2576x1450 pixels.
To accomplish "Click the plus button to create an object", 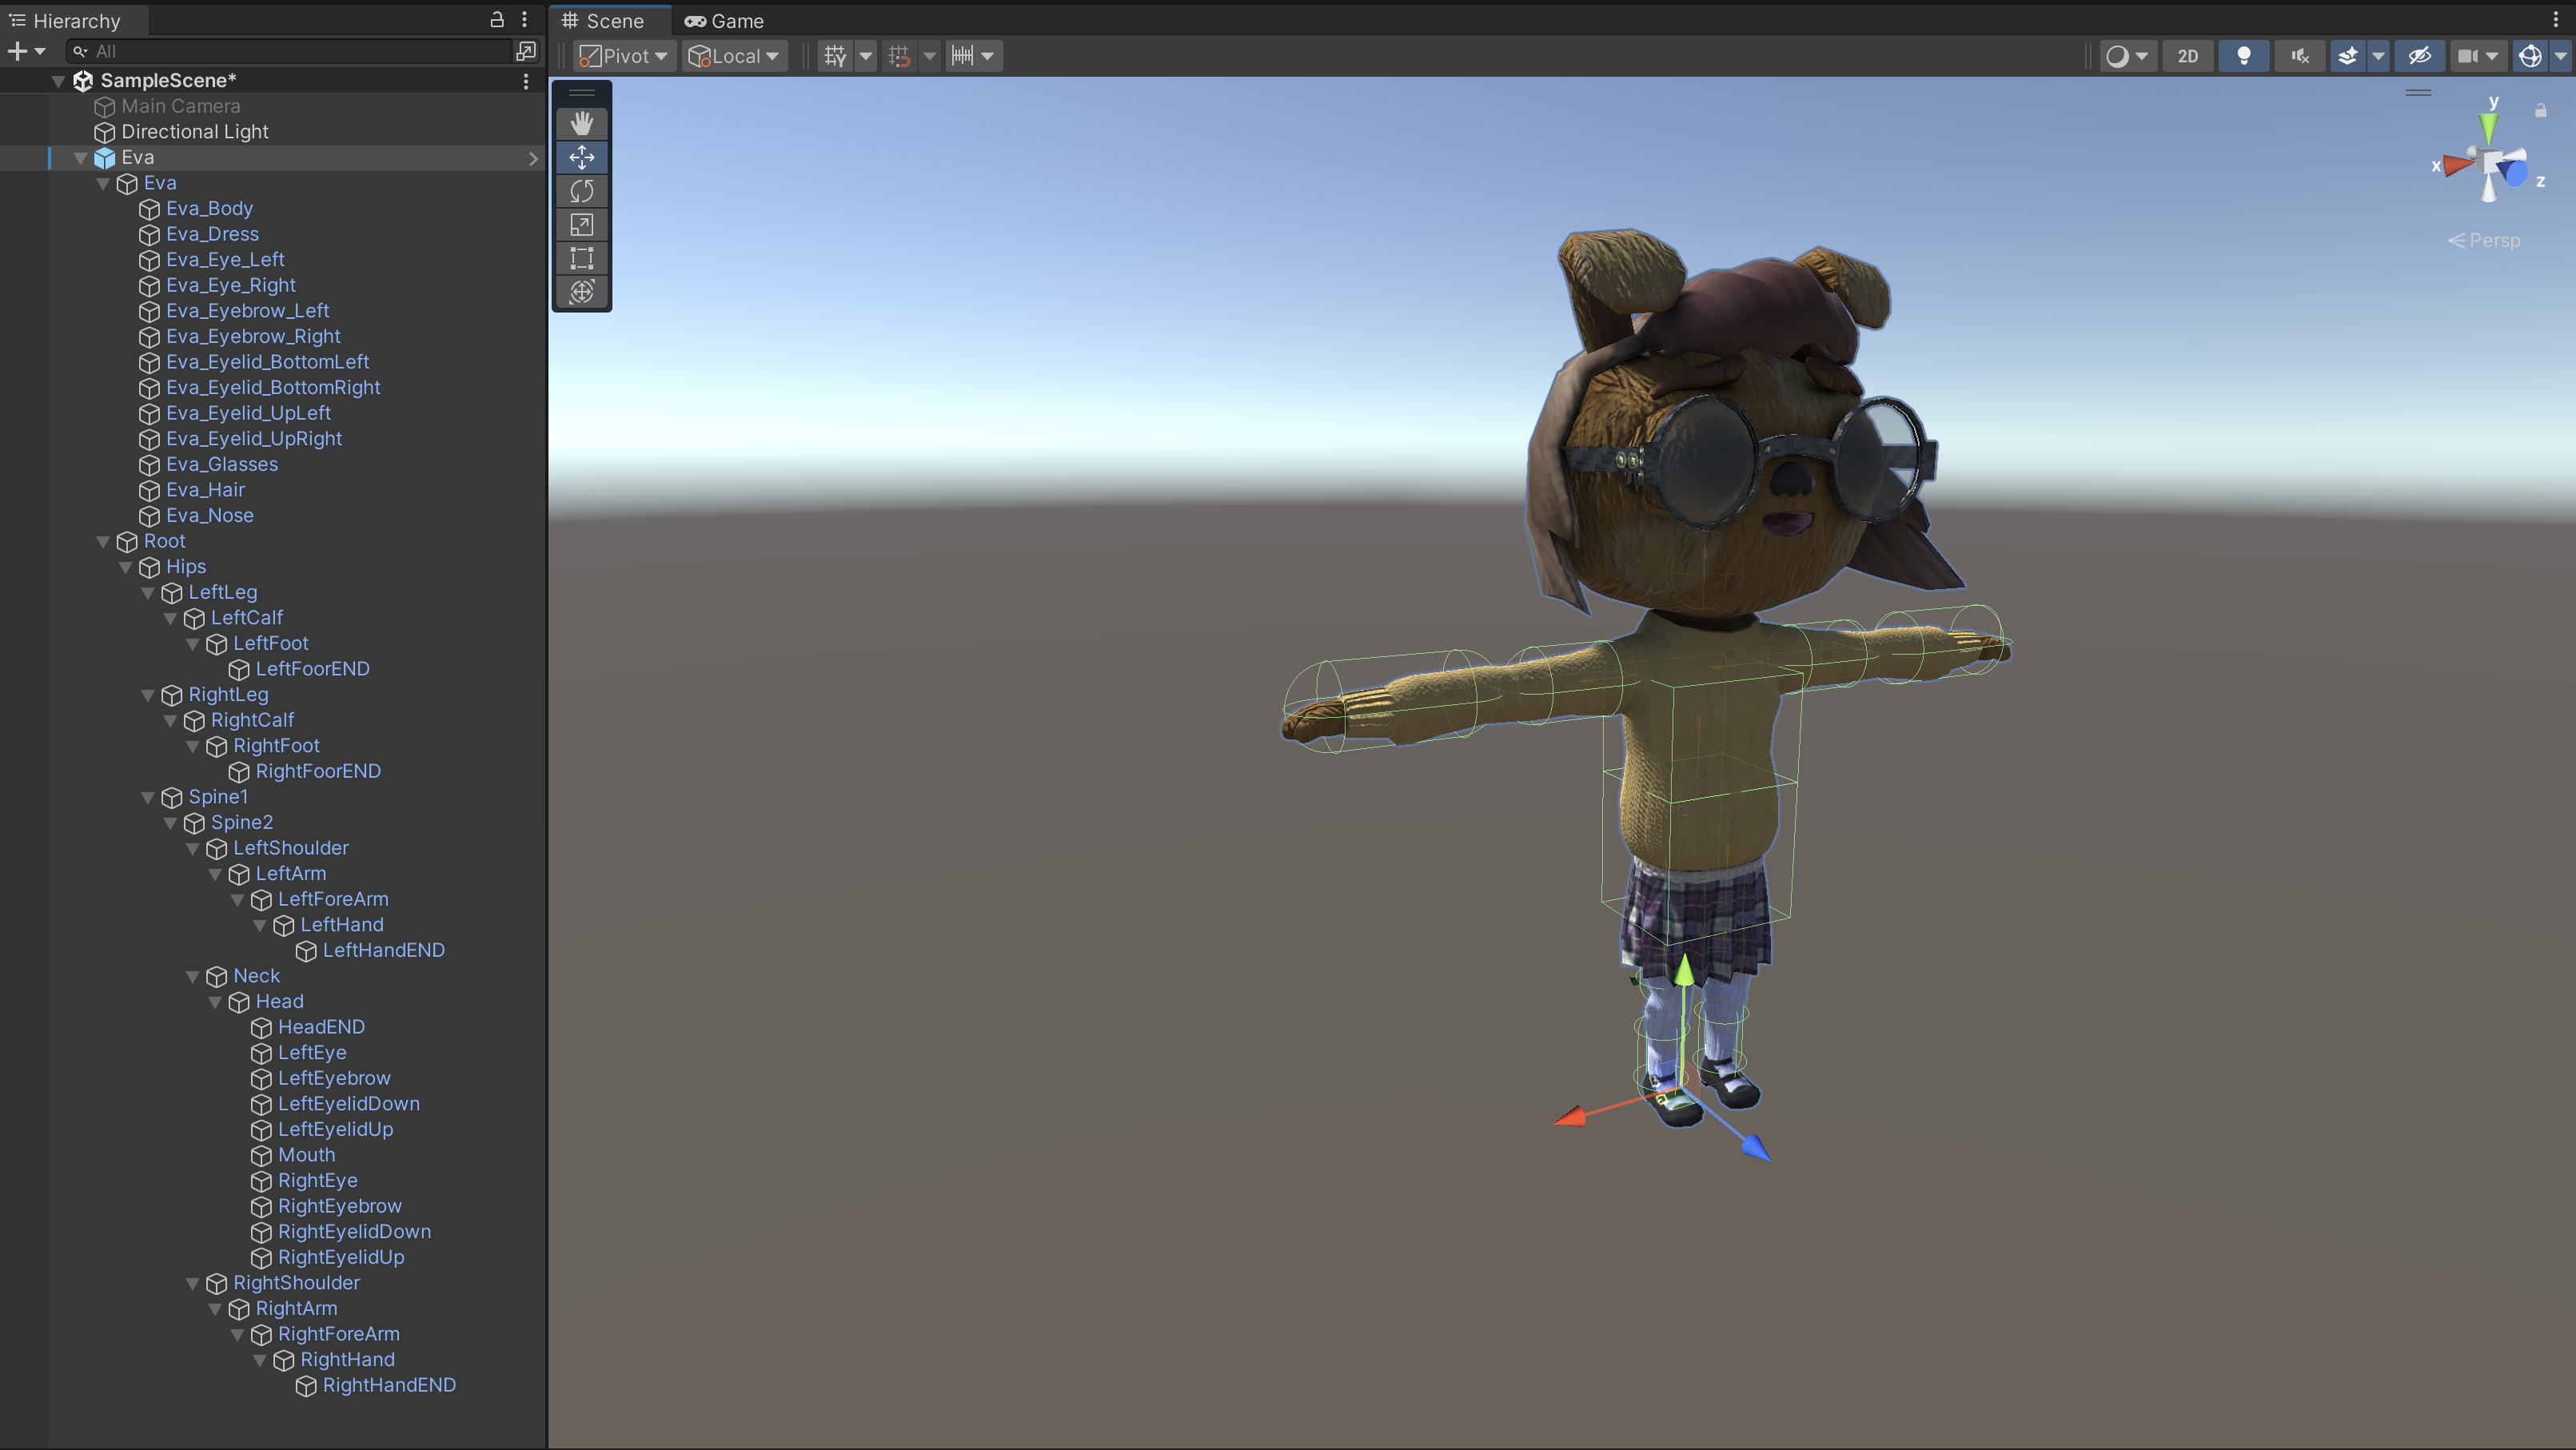I will click(x=17, y=51).
